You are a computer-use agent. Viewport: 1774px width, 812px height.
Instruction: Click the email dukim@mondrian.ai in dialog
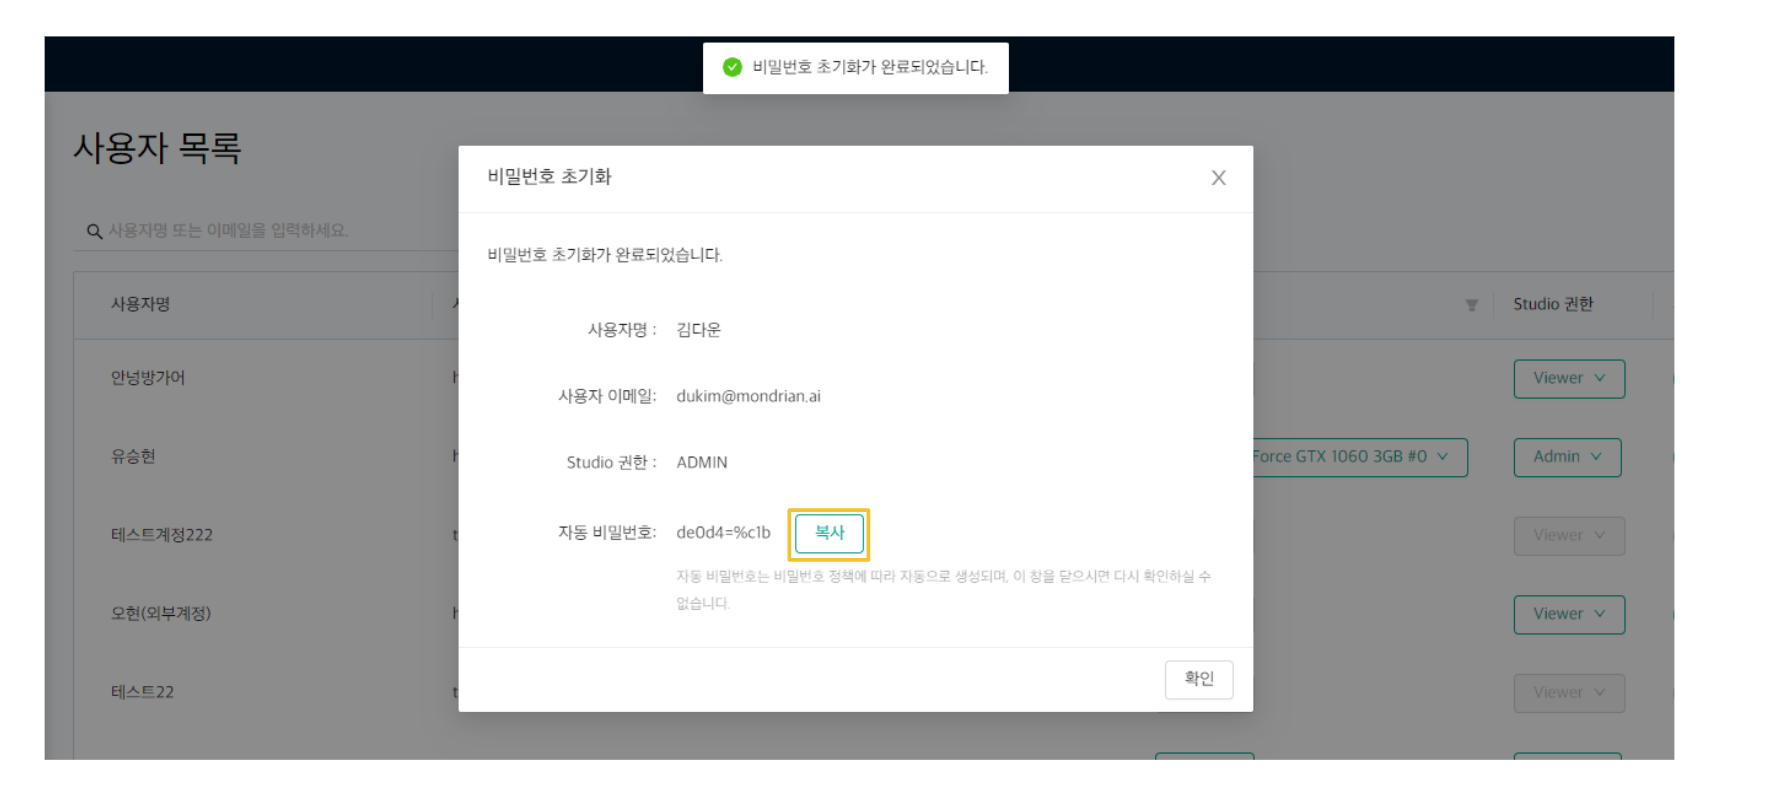coord(748,396)
